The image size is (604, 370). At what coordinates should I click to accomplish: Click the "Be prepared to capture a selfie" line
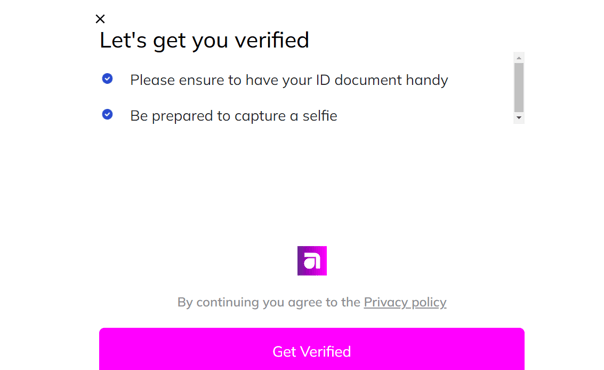[233, 116]
